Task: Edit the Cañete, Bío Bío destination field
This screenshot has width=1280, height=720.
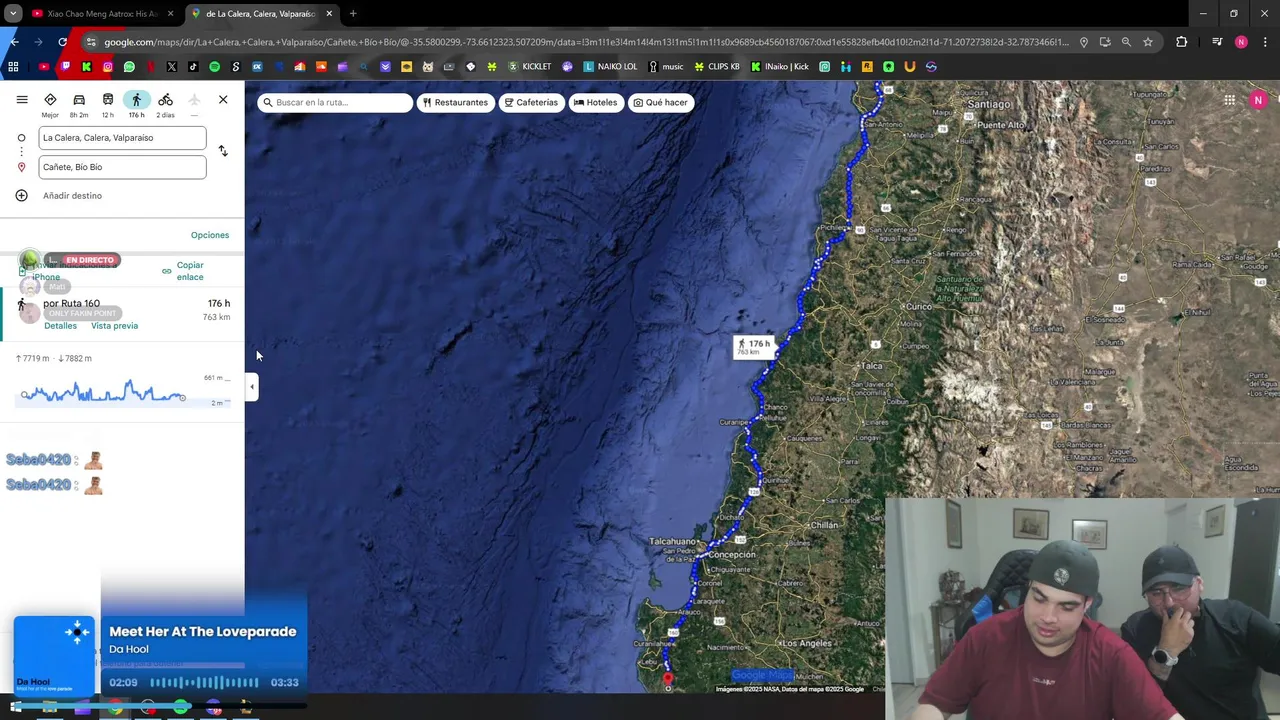Action: pos(122,167)
